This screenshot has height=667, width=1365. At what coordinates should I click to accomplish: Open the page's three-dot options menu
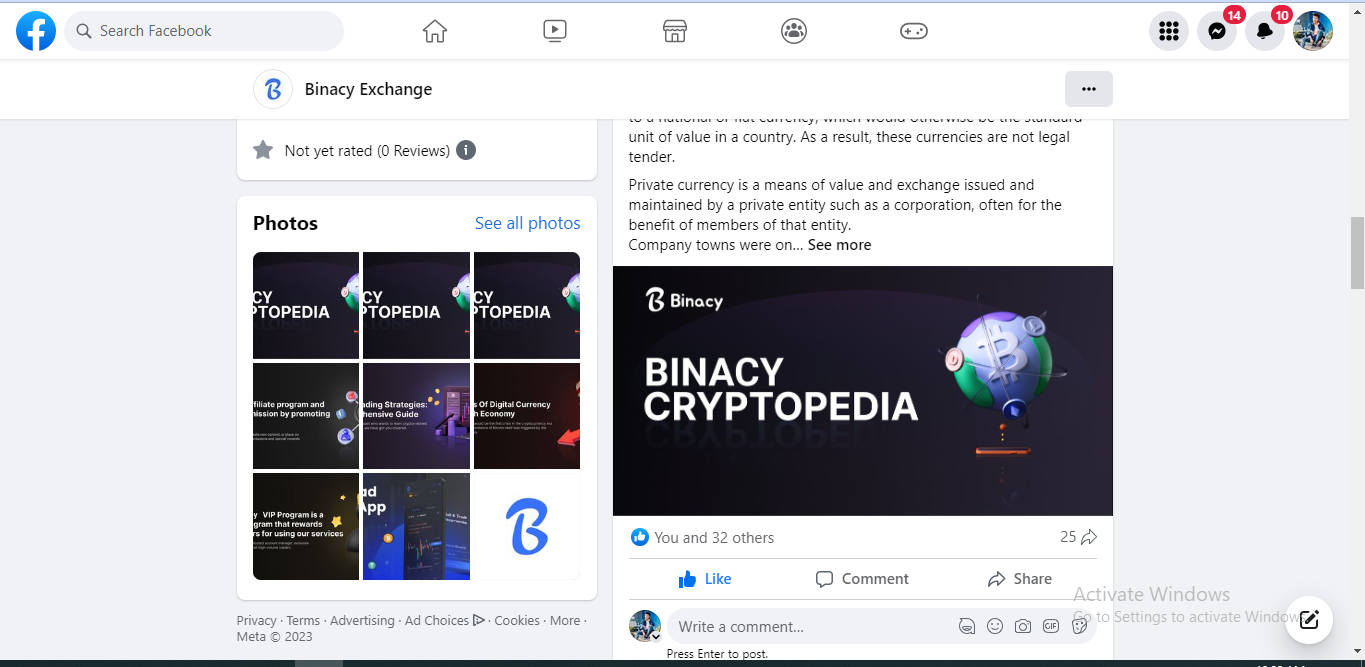tap(1089, 89)
